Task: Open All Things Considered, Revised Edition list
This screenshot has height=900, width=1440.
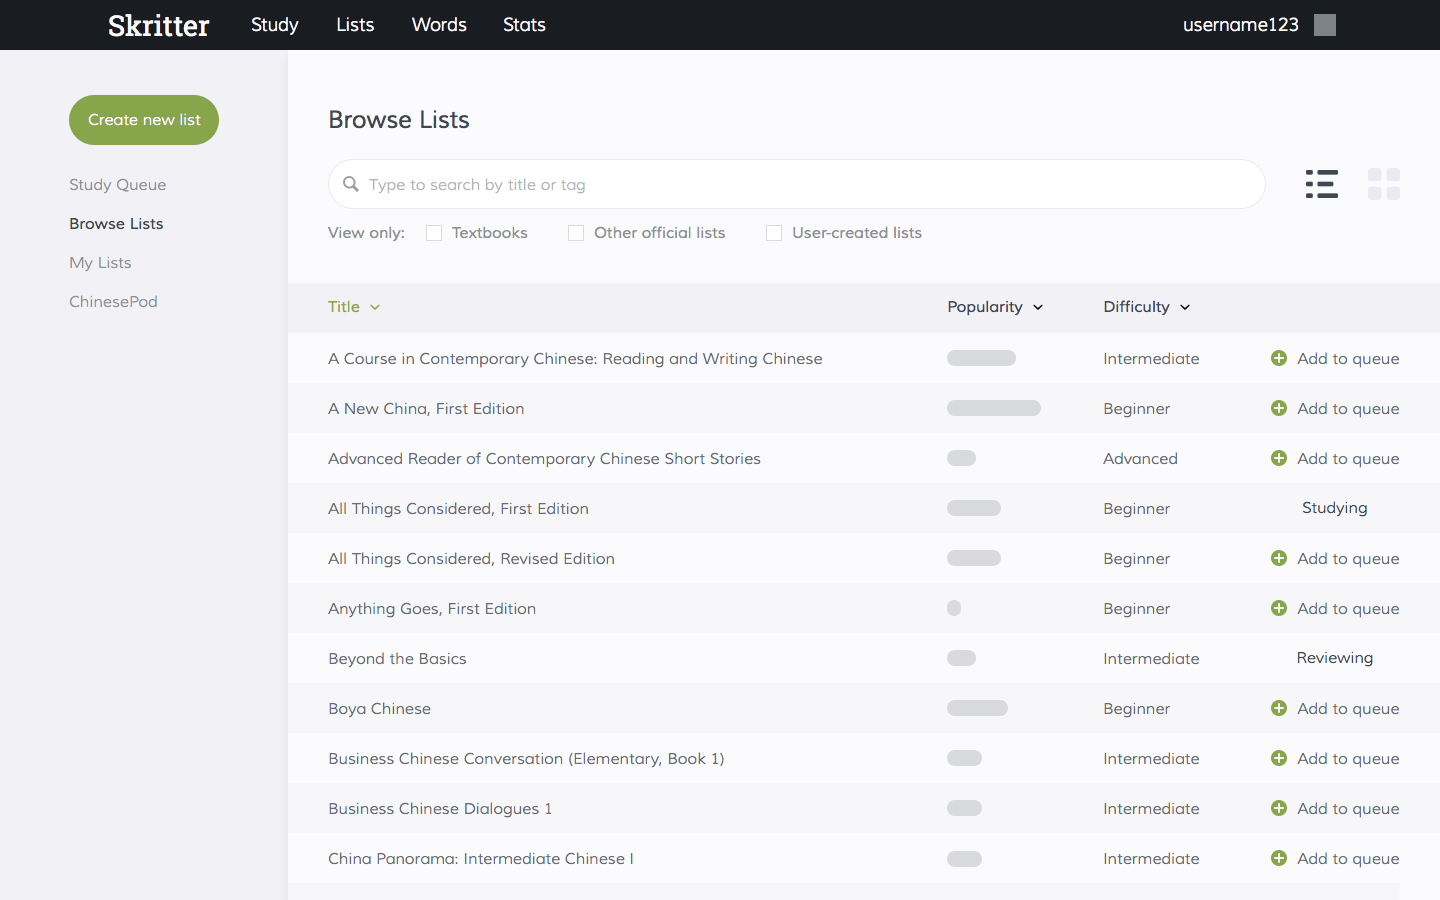Action: 471,558
